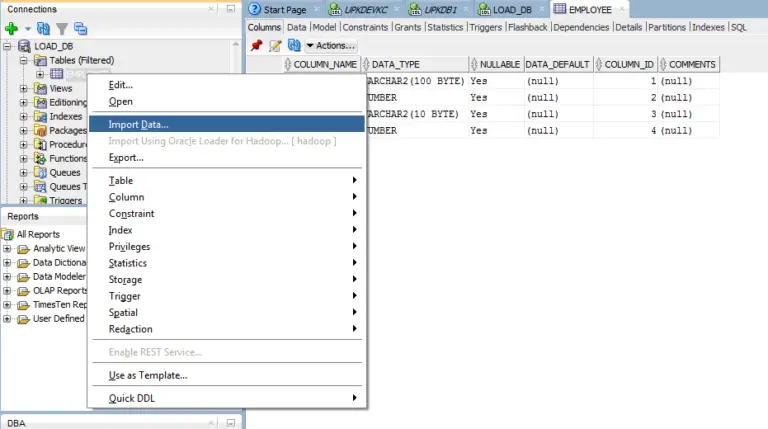The height and width of the screenshot is (429, 768).
Task: Open the Index submenu
Action: (x=227, y=230)
